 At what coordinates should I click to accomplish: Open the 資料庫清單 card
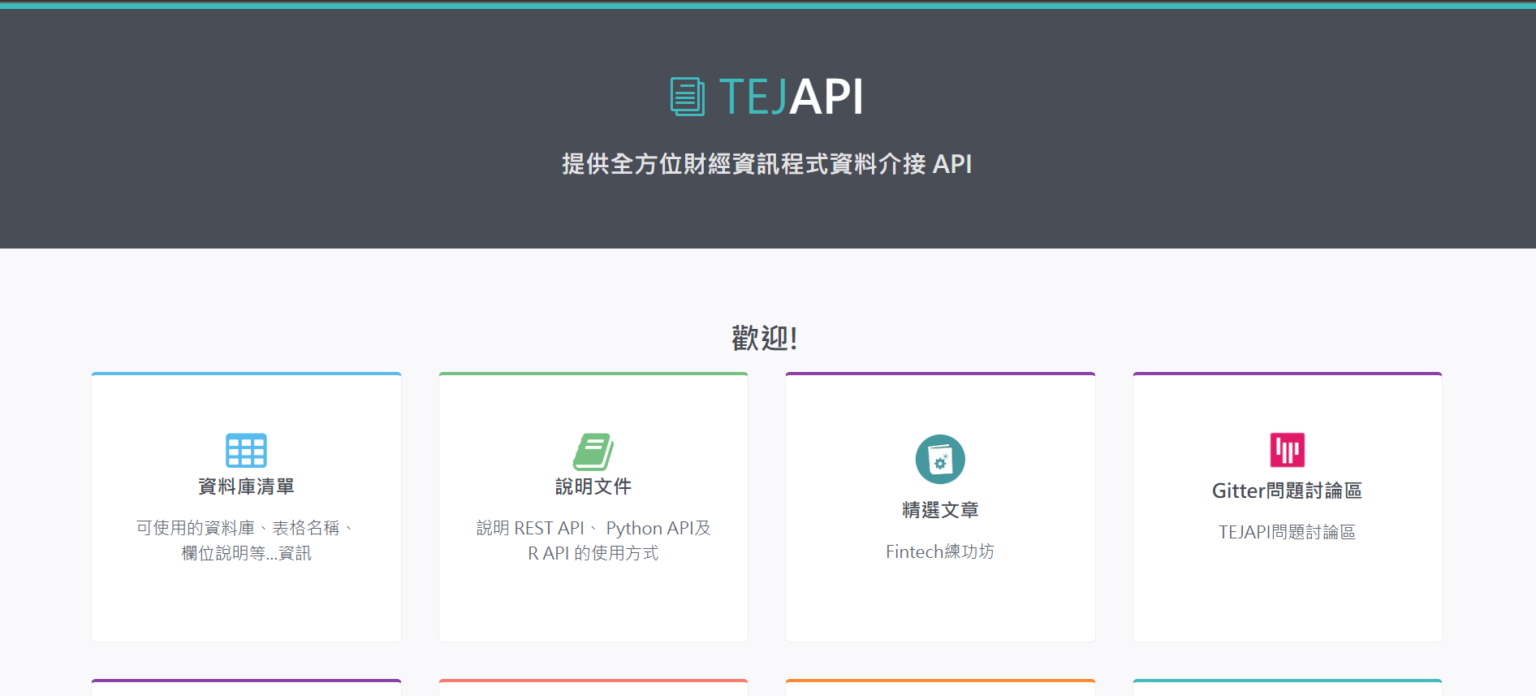point(246,505)
